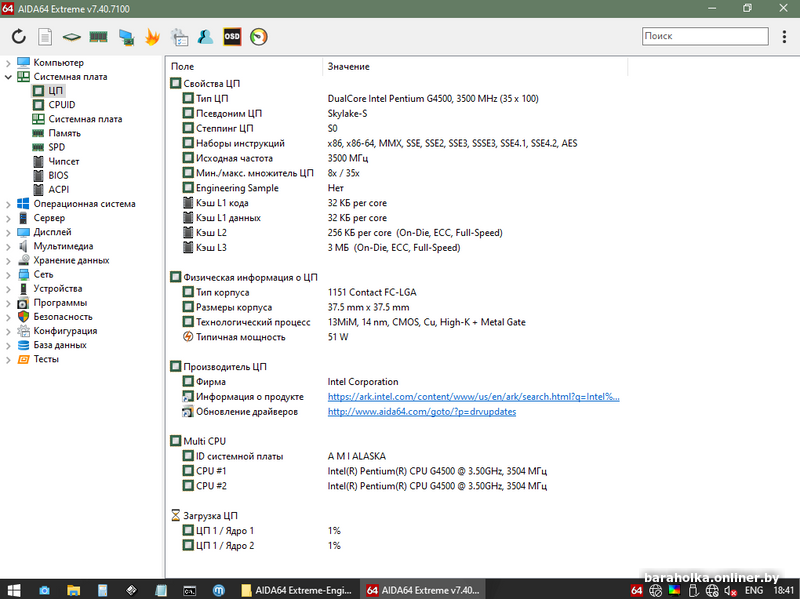Click the gauge-shaped toolbar icon

259,37
